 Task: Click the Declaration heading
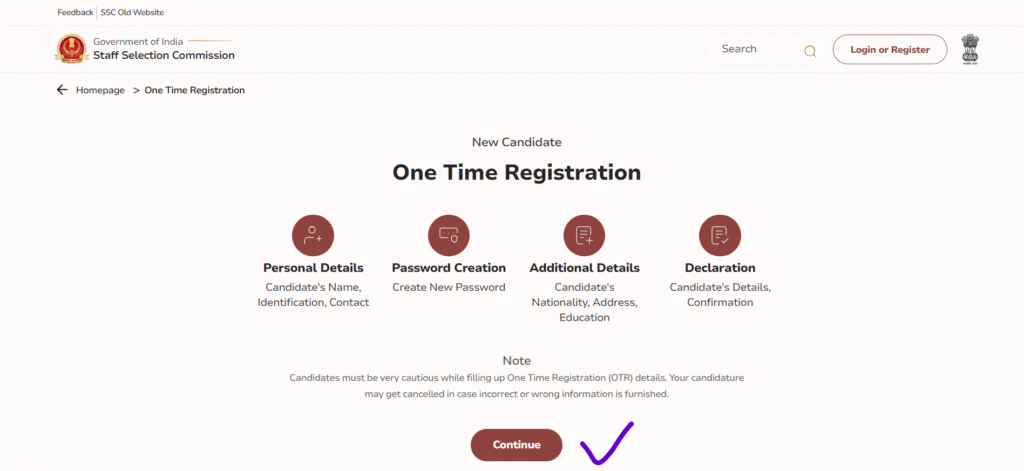720,268
